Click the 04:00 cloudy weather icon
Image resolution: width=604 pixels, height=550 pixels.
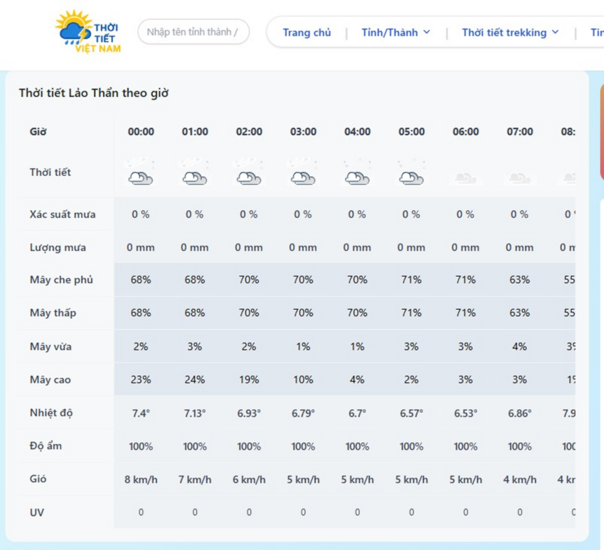pyautogui.click(x=357, y=177)
